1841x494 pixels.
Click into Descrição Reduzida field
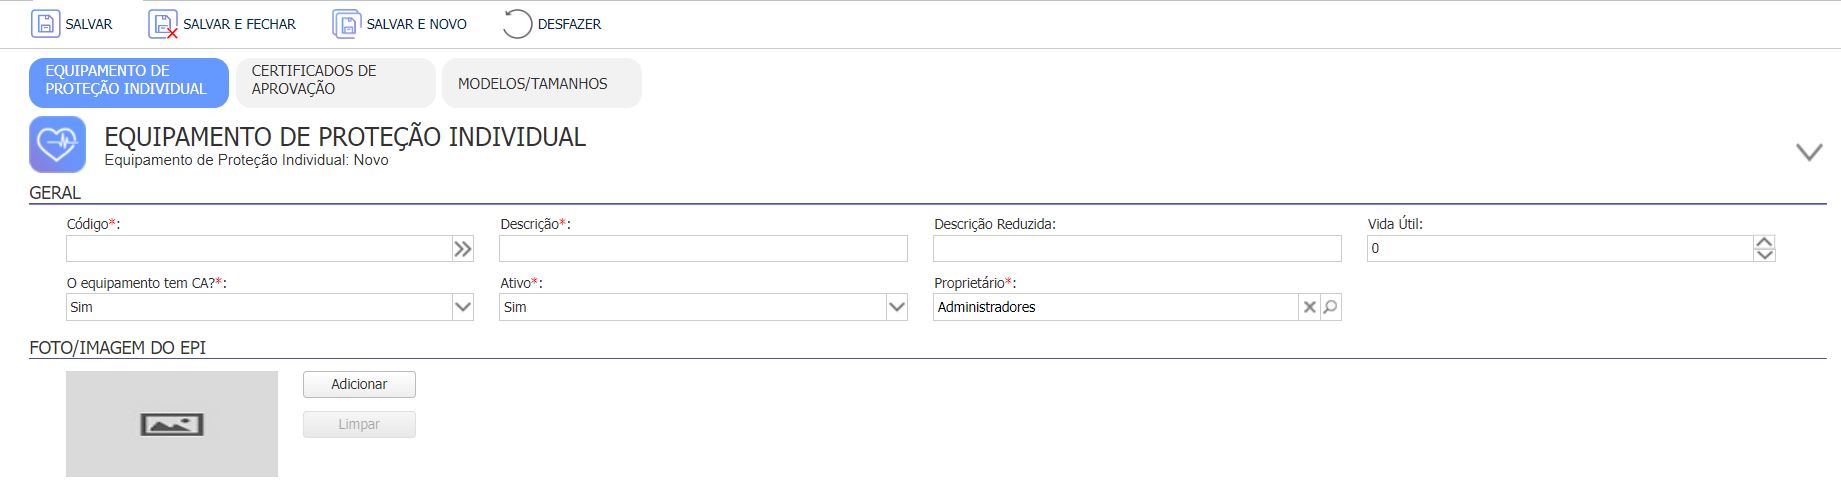coord(1136,249)
